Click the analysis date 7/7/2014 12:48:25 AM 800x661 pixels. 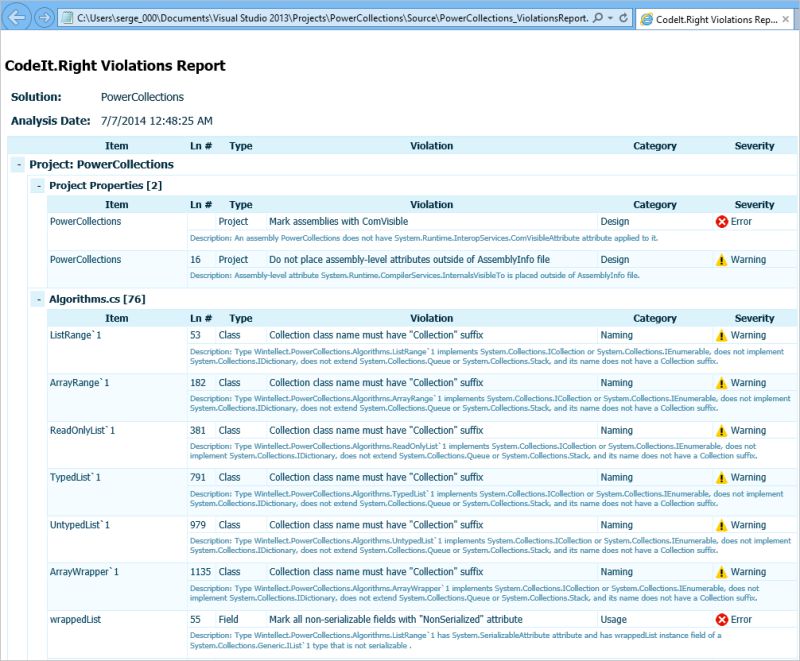[x=157, y=121]
